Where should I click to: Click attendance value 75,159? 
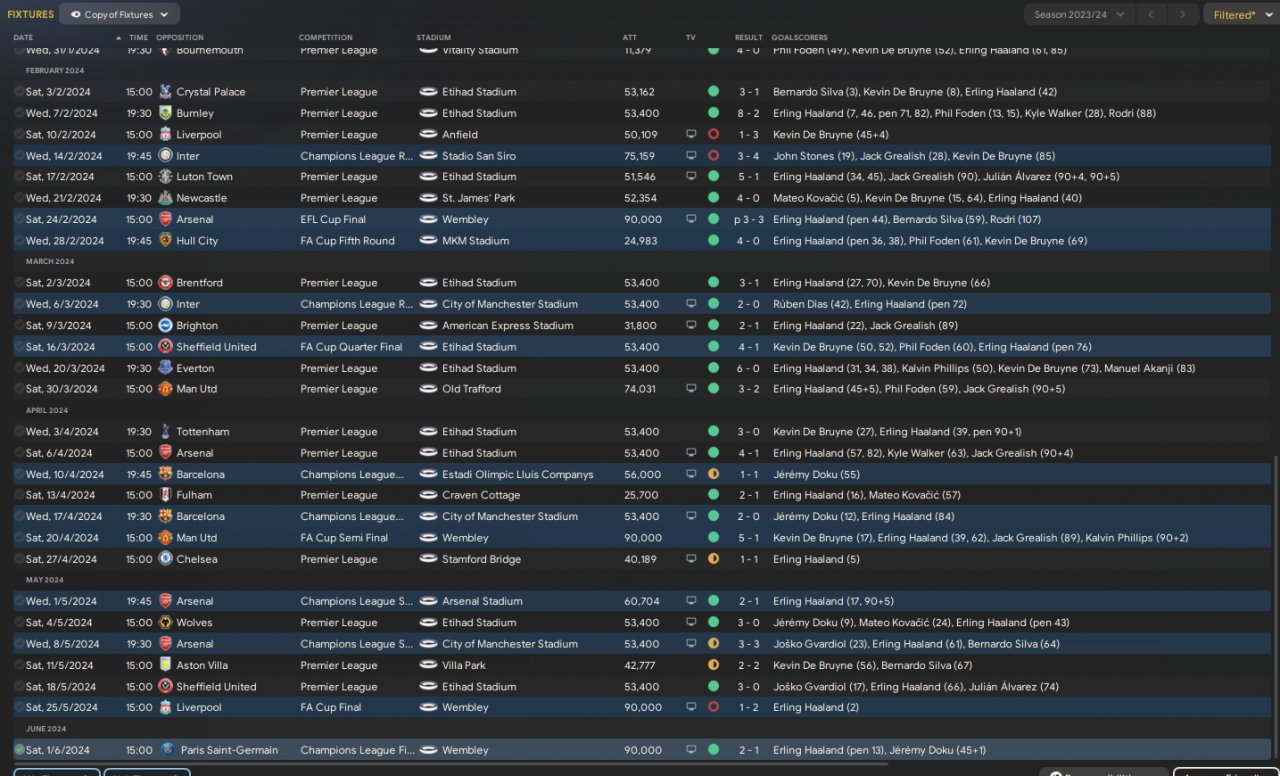click(639, 156)
